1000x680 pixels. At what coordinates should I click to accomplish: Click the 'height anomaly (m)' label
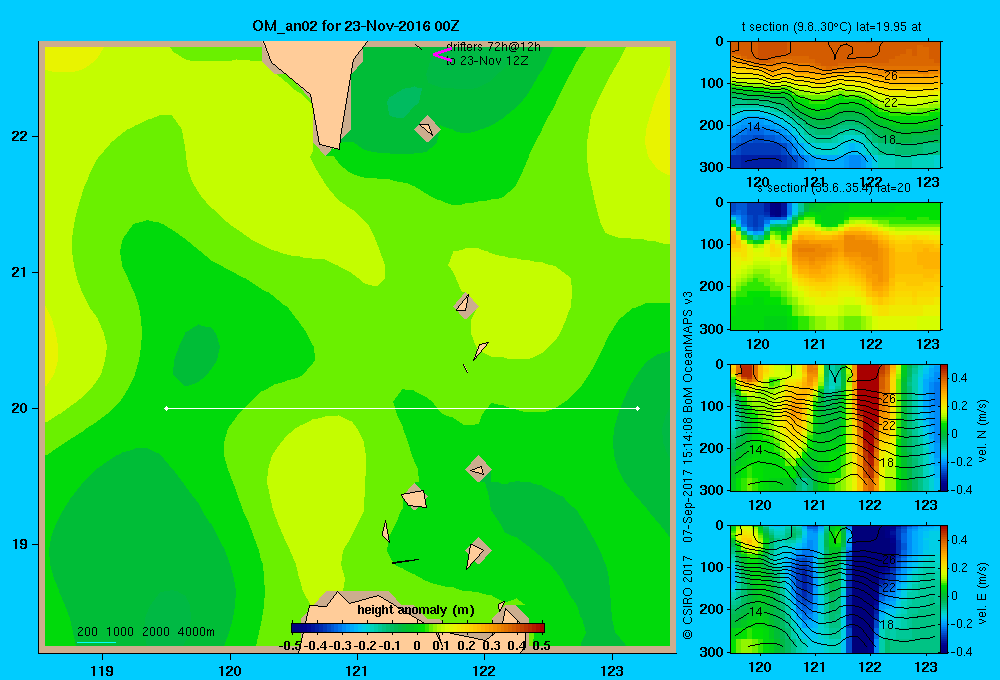[416, 610]
